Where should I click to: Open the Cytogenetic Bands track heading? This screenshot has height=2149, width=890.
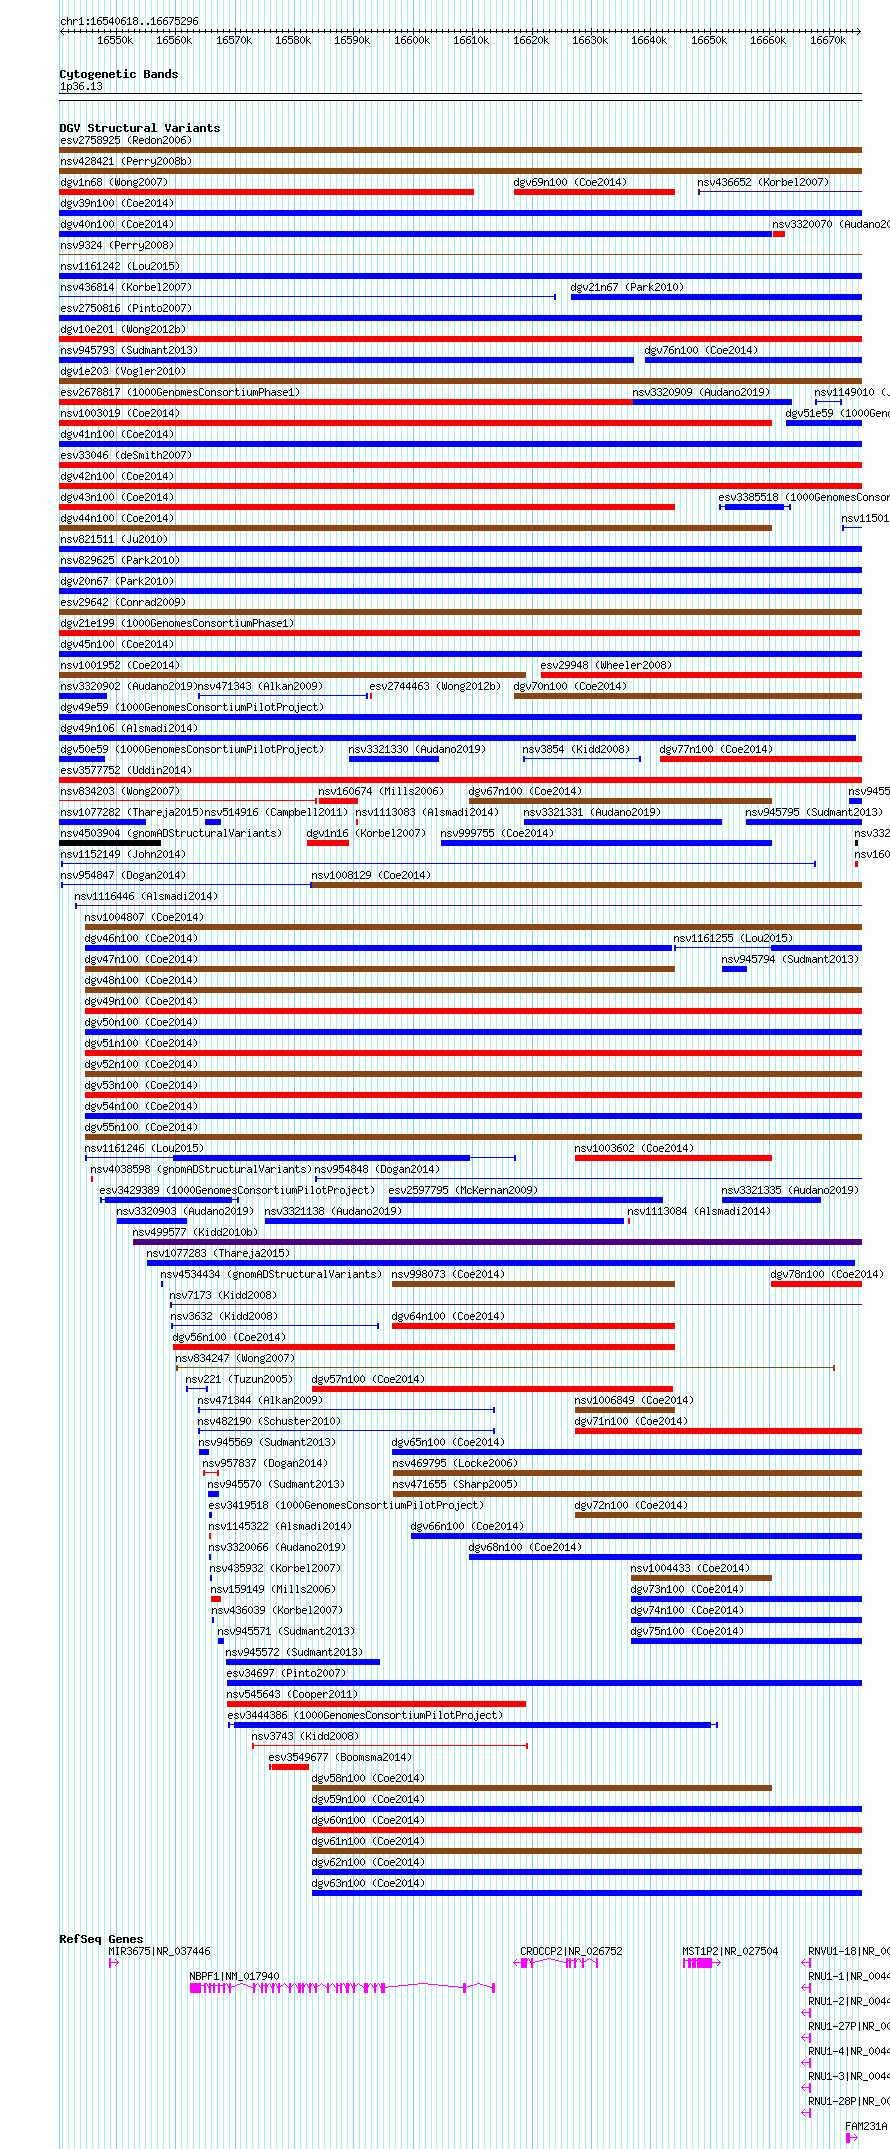point(119,74)
